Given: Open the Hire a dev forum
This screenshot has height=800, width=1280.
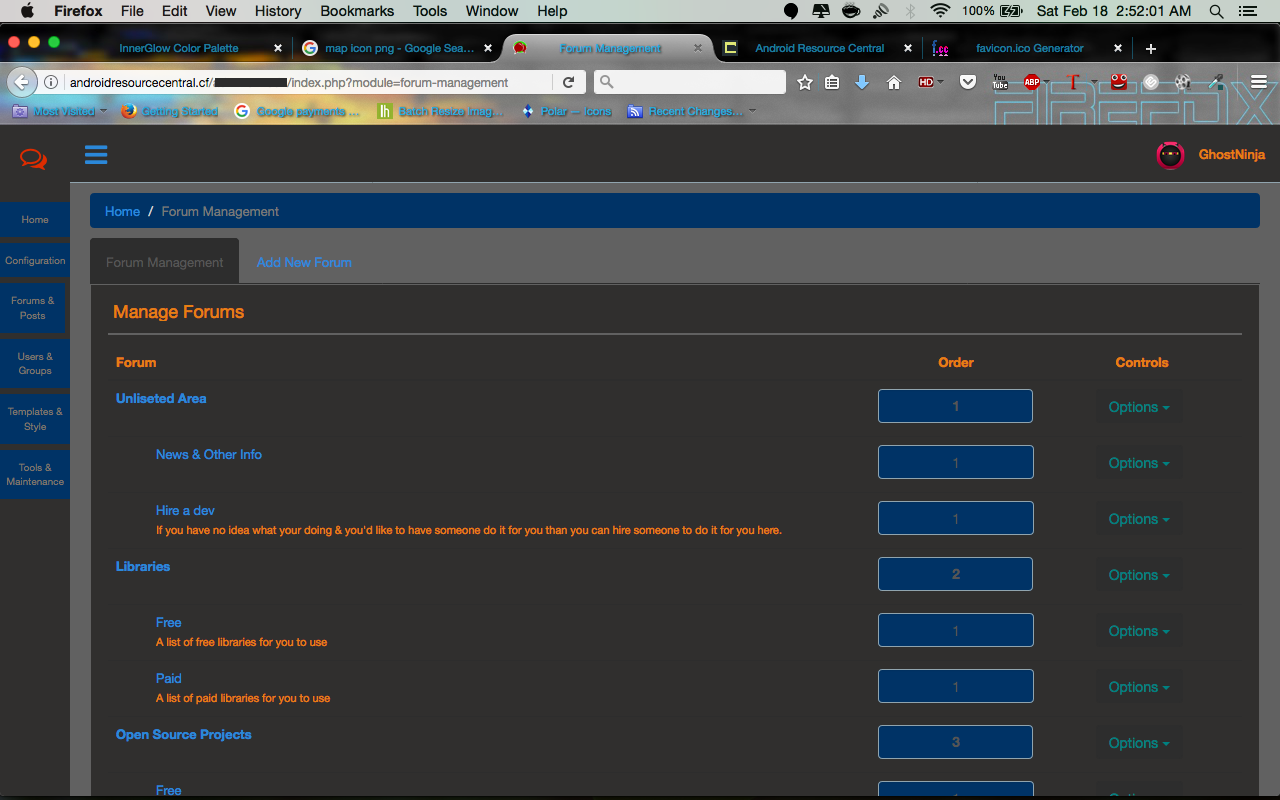Looking at the screenshot, I should [185, 510].
